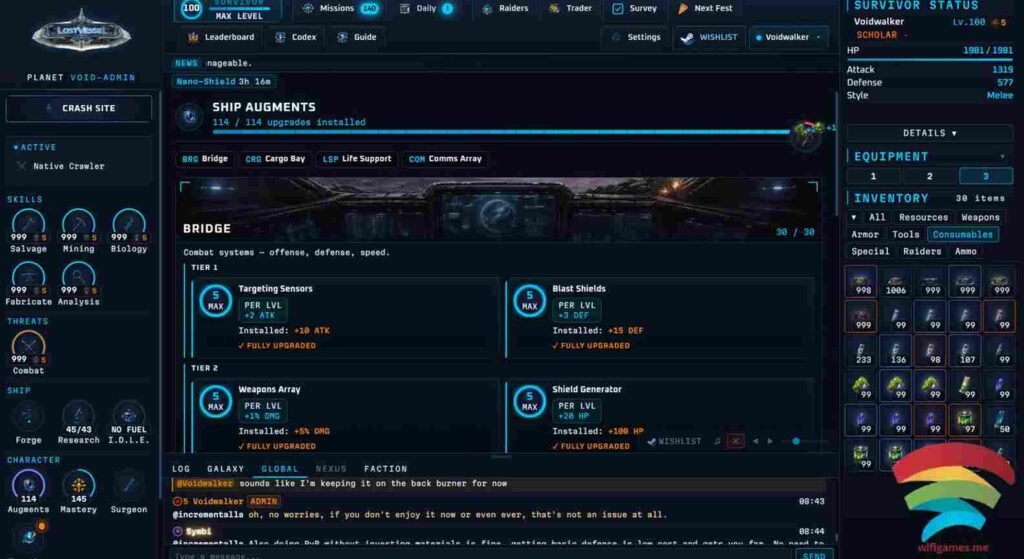Open the Voidwalker account dropdown
This screenshot has width=1024, height=559.
789,37
